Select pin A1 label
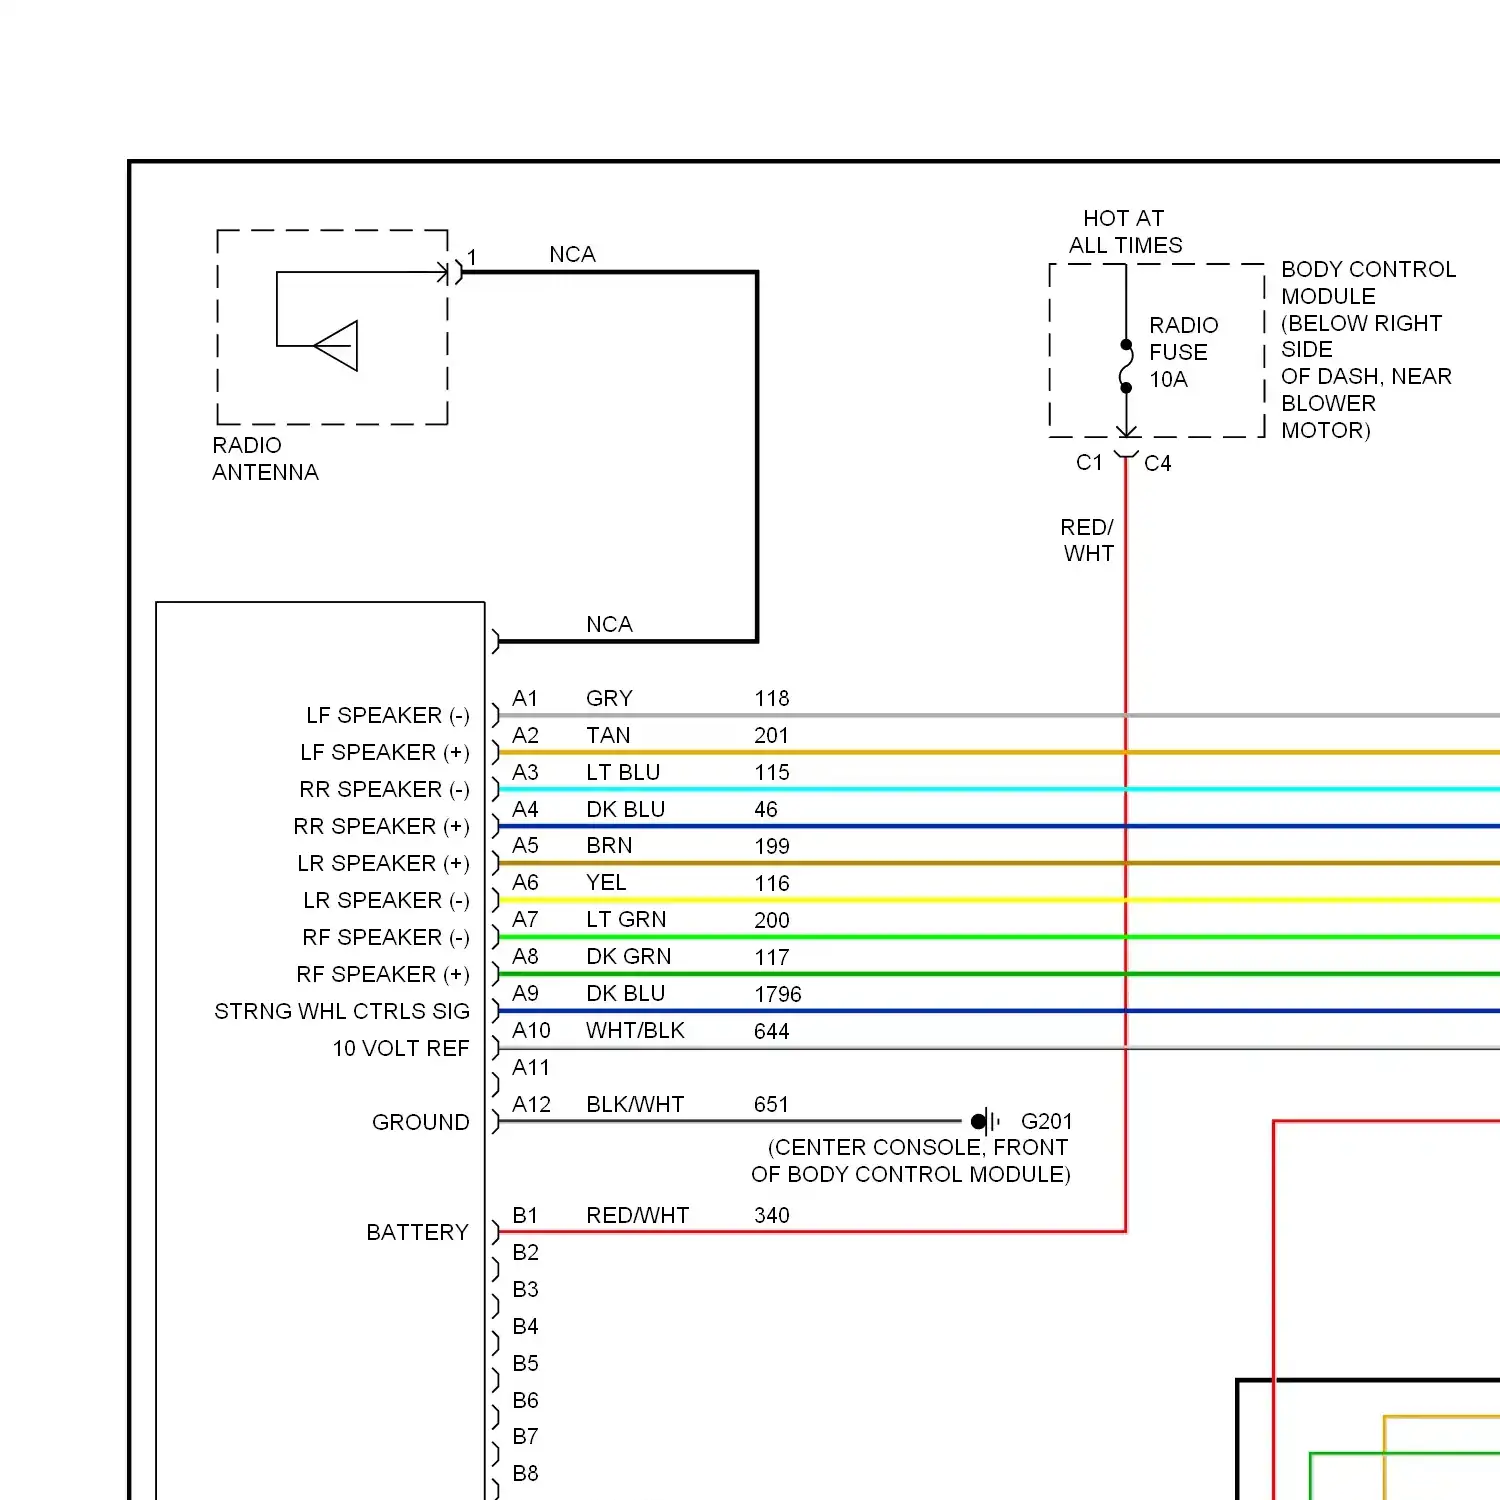Screen dimensions: 1500x1500 tap(525, 699)
